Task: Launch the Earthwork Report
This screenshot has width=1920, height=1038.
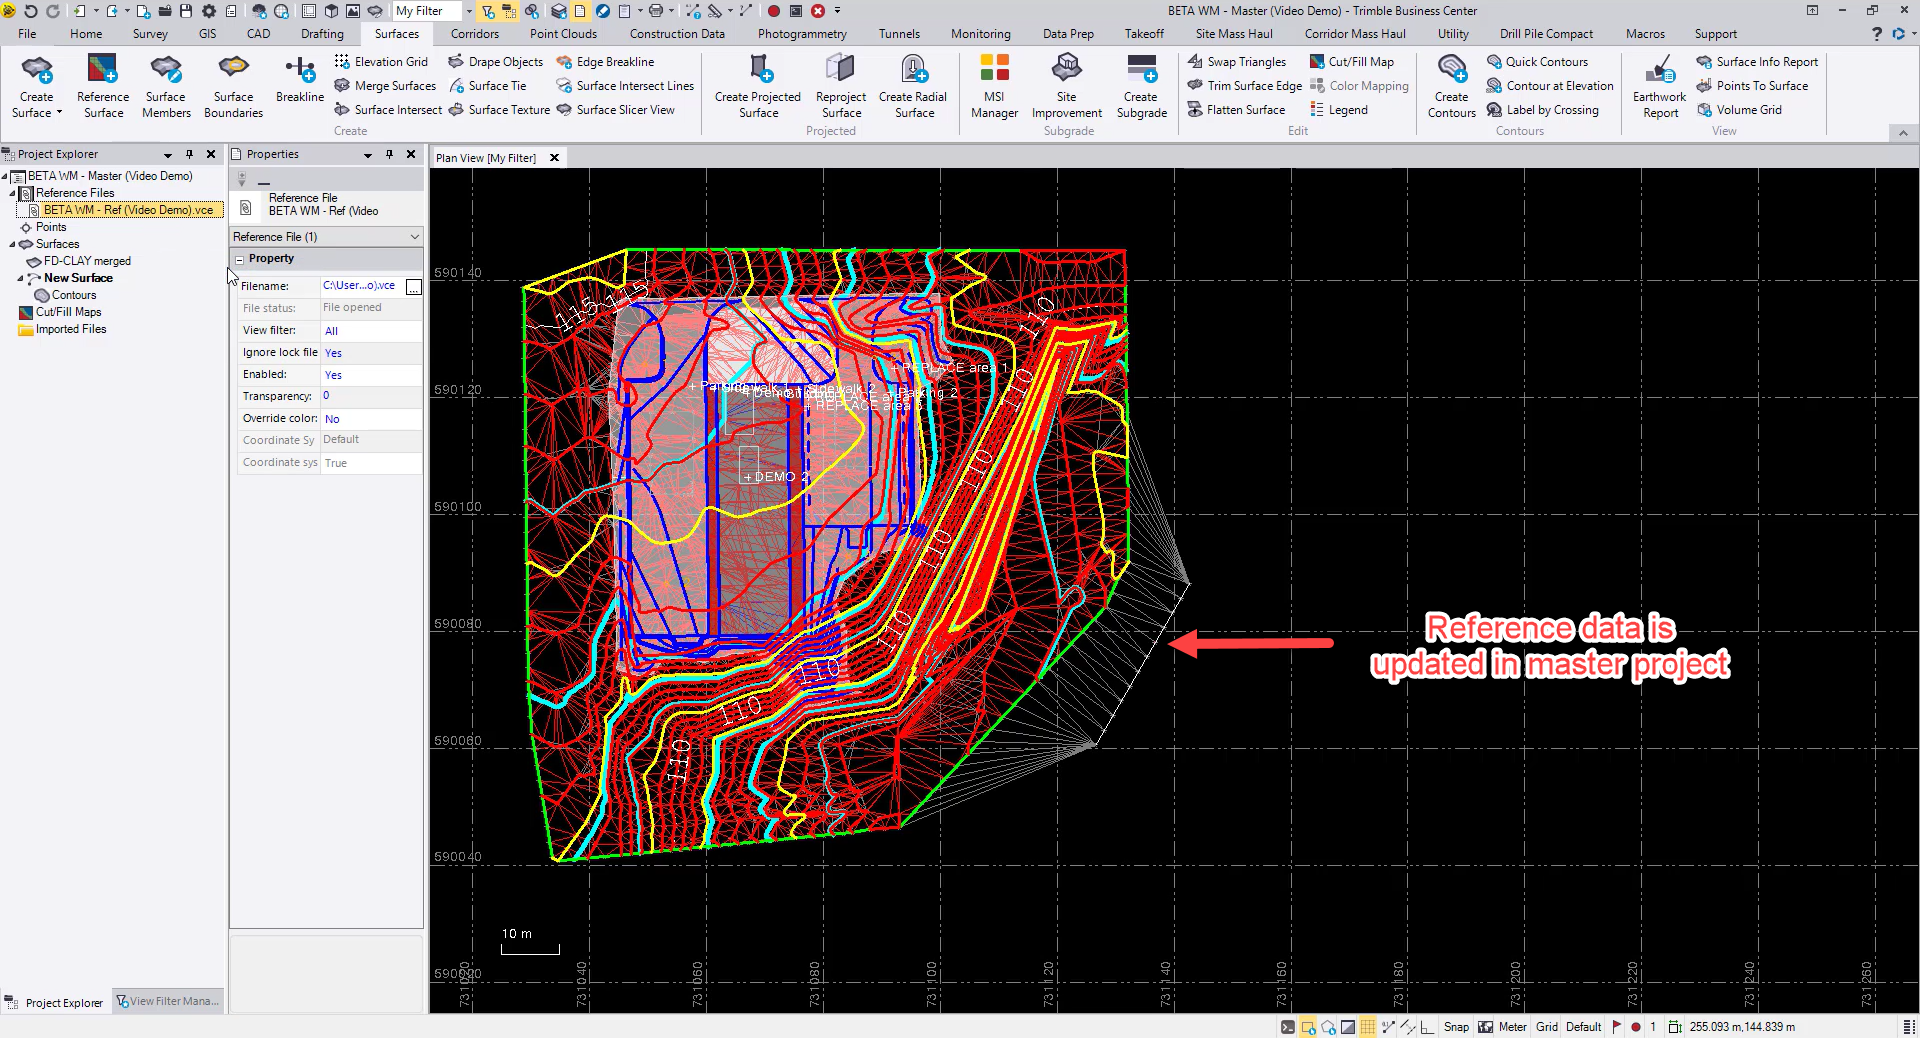Action: pyautogui.click(x=1659, y=87)
